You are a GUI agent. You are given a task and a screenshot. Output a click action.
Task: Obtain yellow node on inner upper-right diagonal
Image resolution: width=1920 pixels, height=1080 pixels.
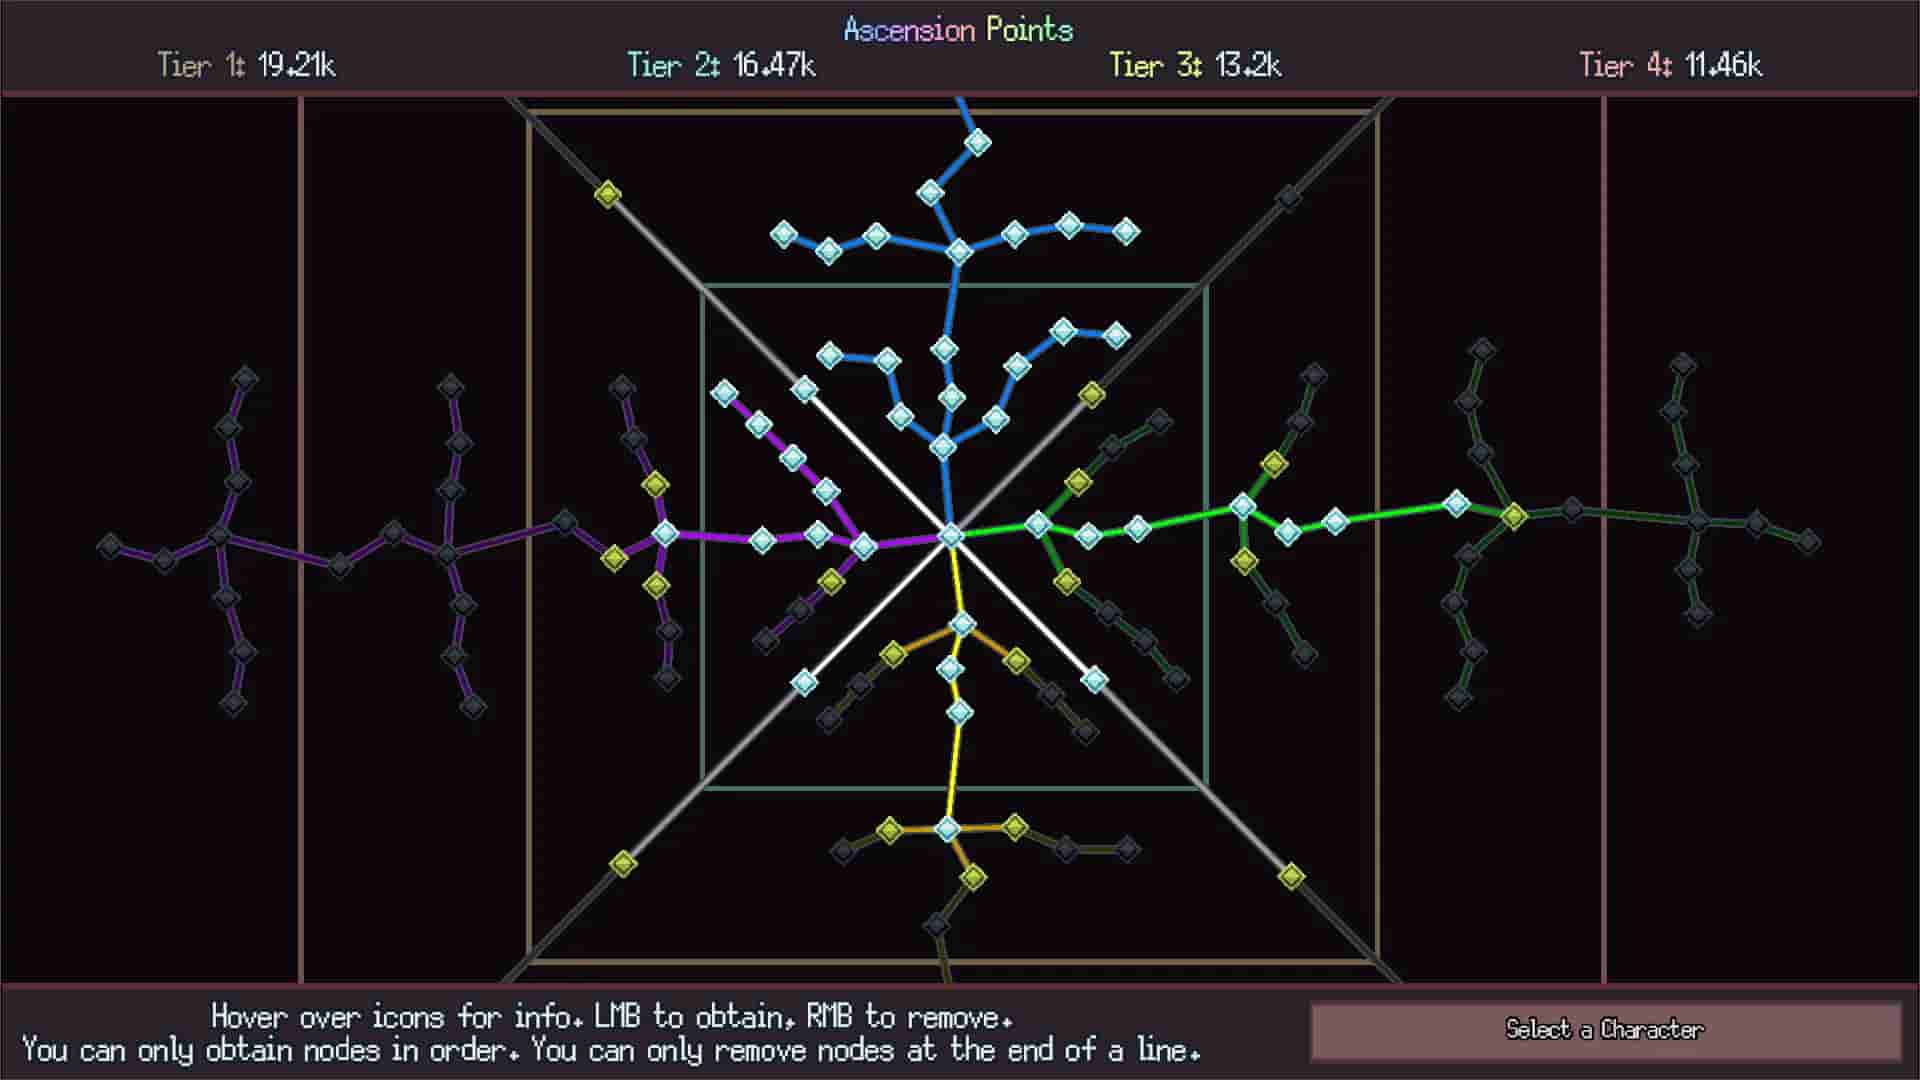coord(1092,395)
